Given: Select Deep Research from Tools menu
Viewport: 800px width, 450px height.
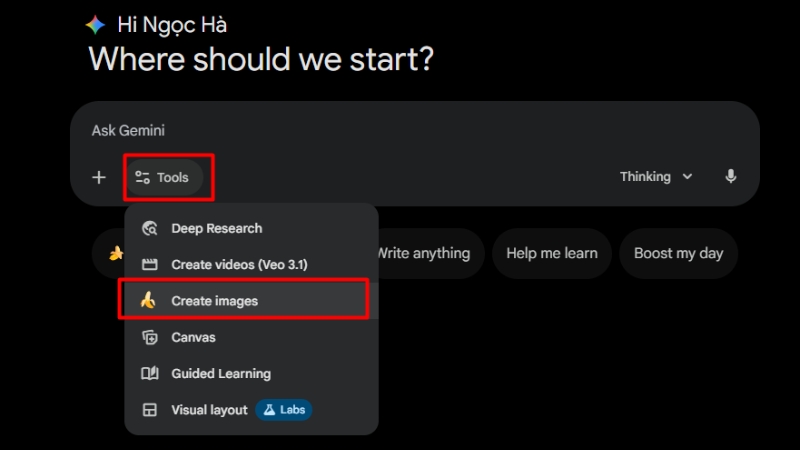Looking at the screenshot, I should 216,229.
